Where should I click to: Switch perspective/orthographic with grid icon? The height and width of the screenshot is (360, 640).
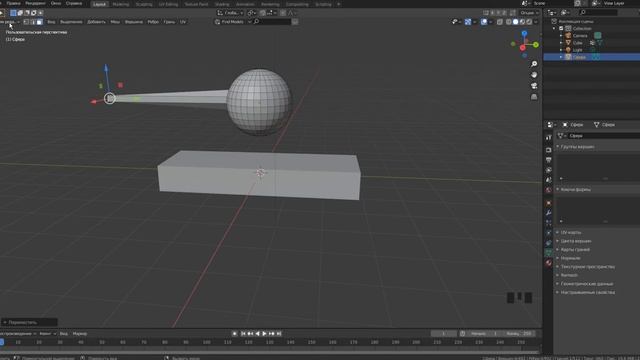(x=534, y=97)
